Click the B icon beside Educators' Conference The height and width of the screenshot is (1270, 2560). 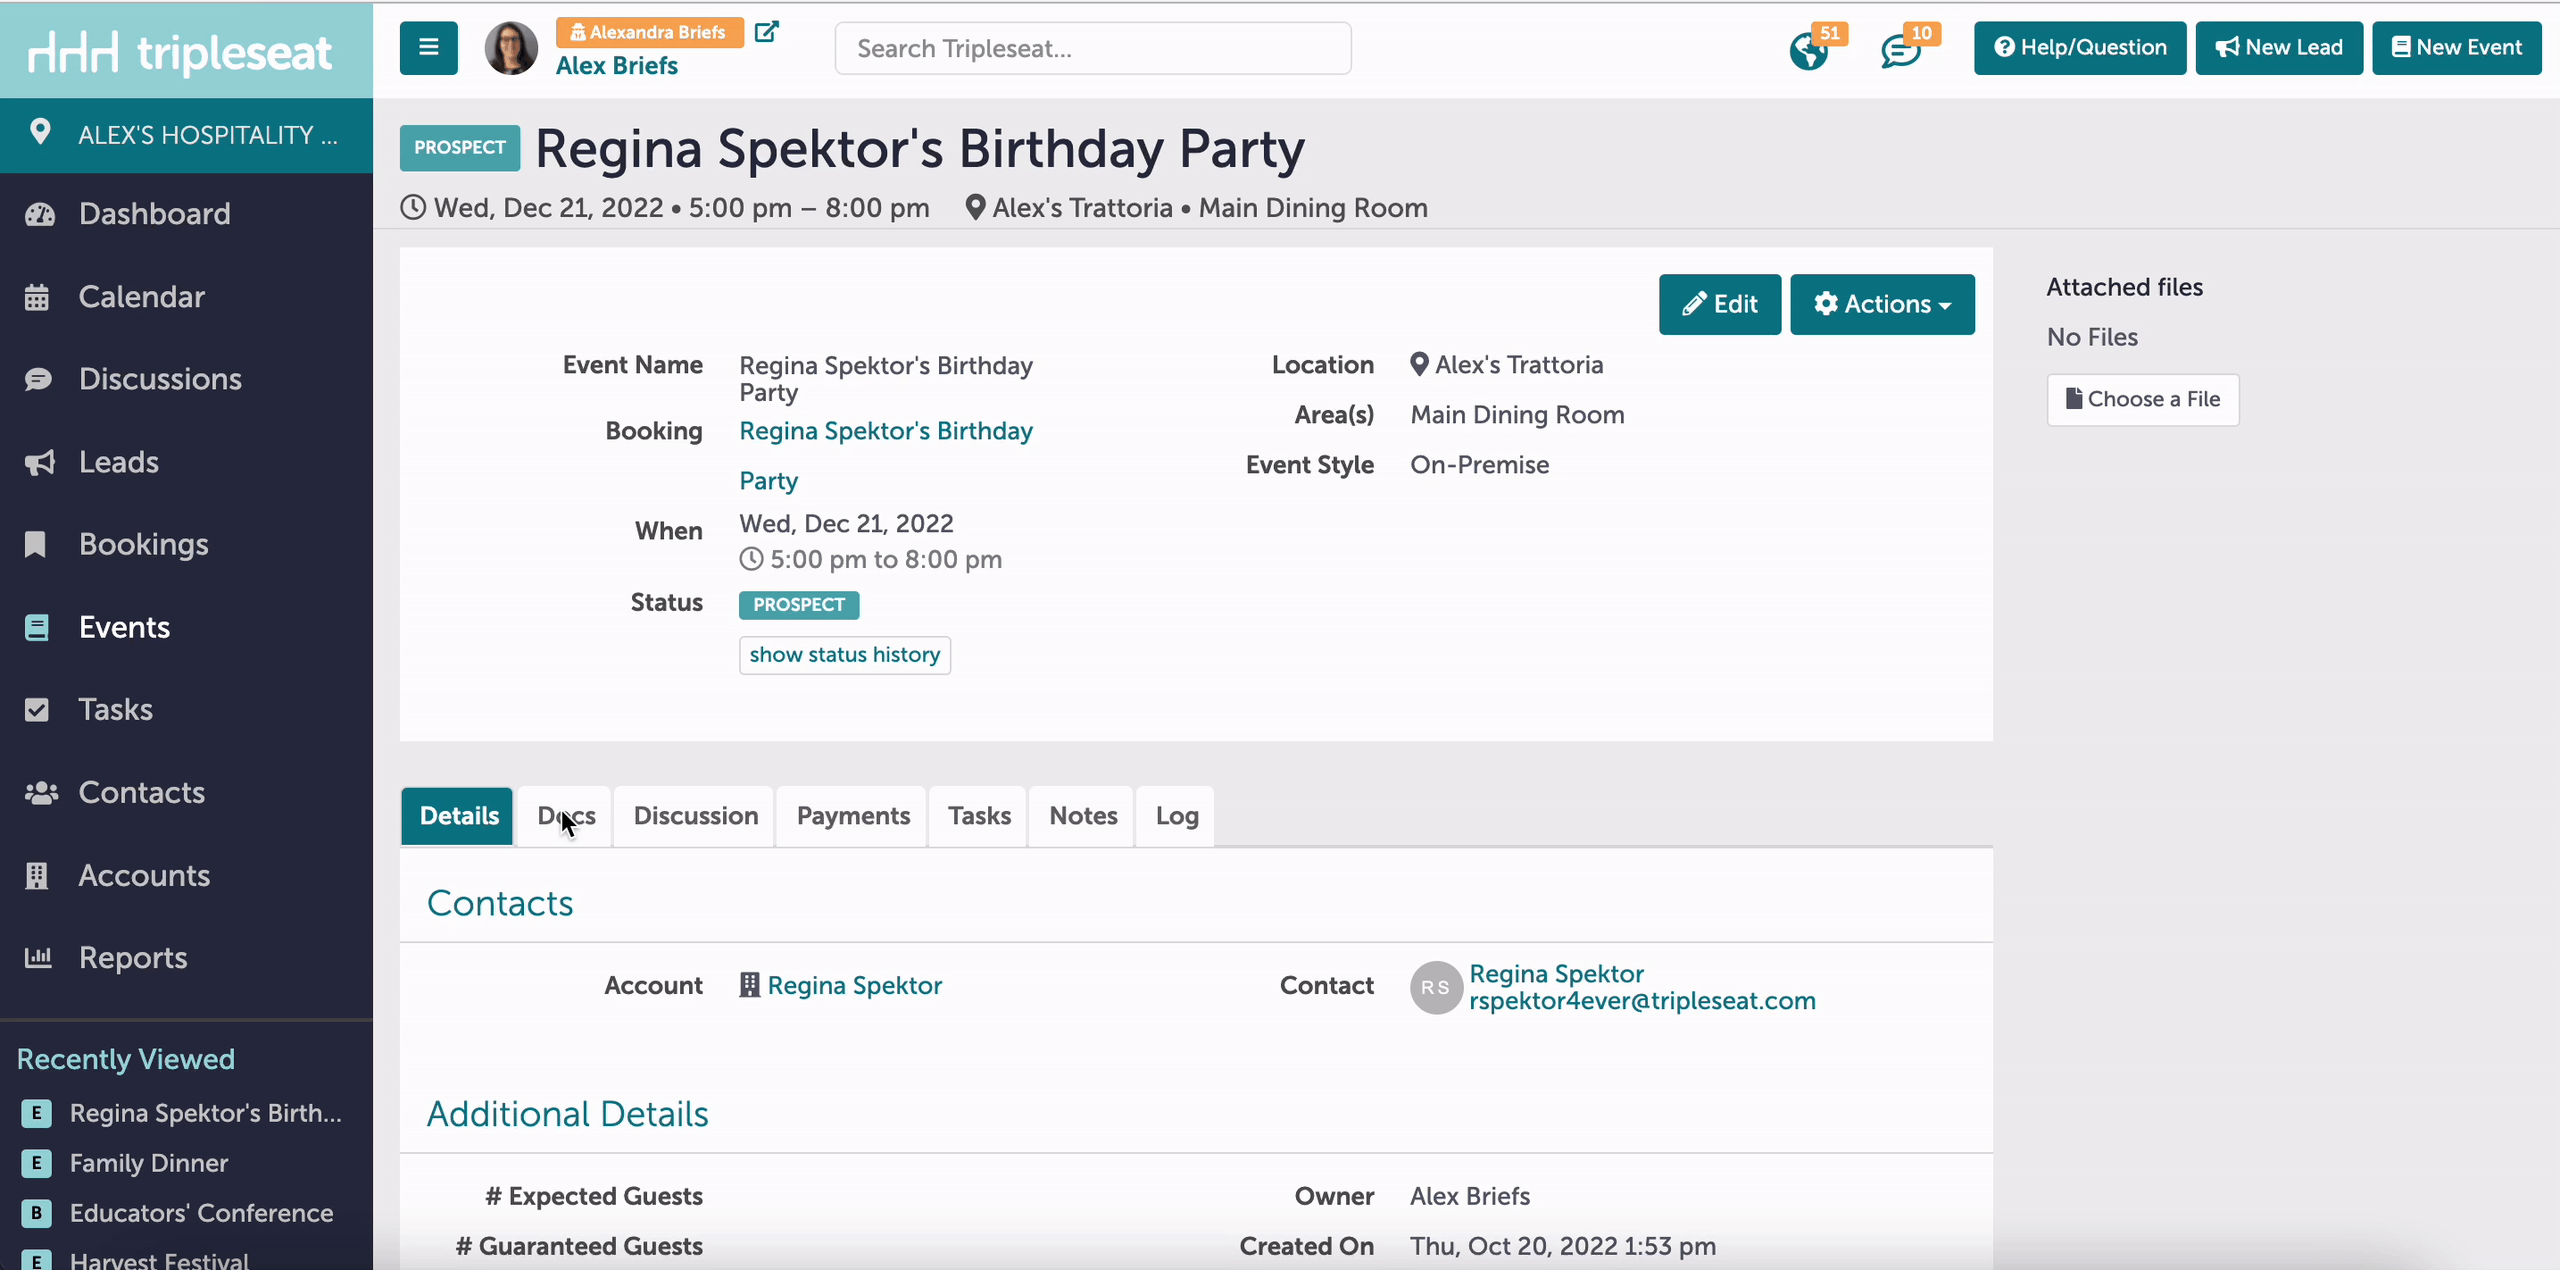click(x=37, y=1213)
